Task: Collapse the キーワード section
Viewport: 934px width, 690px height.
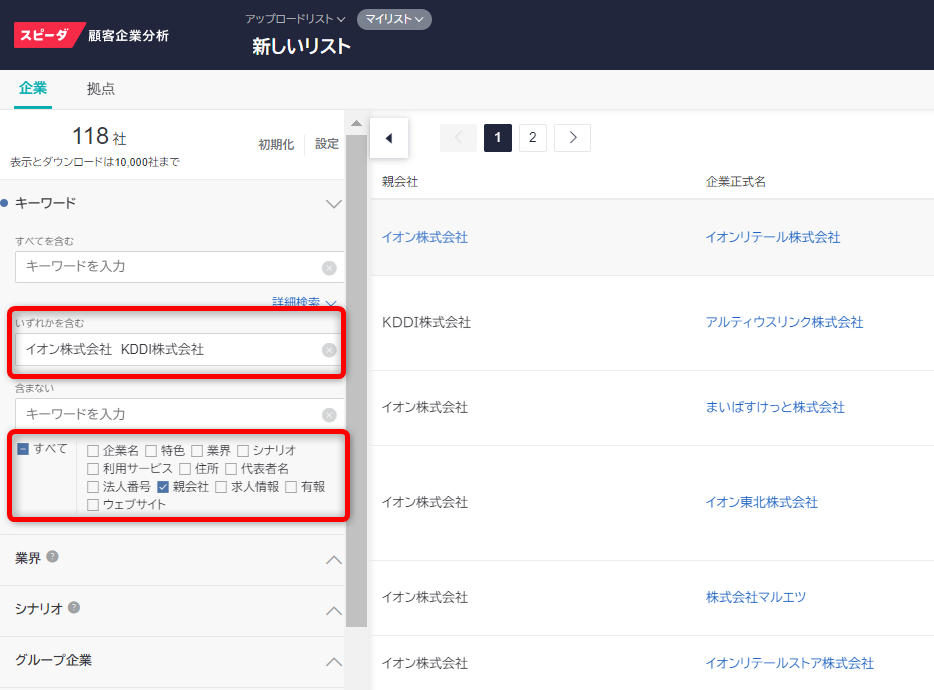Action: (x=334, y=203)
